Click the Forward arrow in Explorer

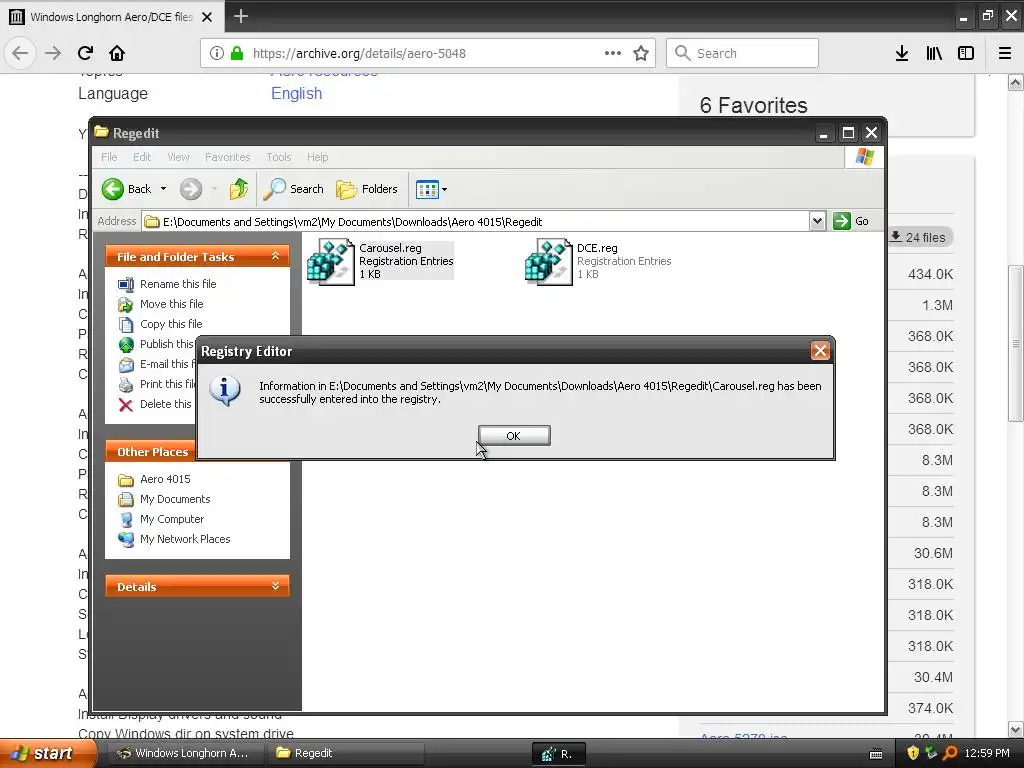tap(191, 189)
